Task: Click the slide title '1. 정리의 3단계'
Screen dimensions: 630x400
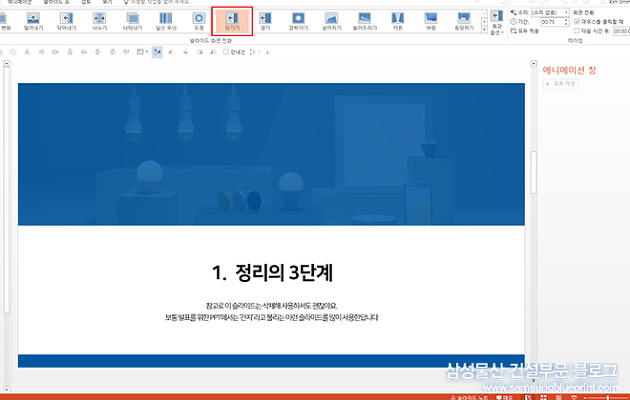Action: (272, 273)
